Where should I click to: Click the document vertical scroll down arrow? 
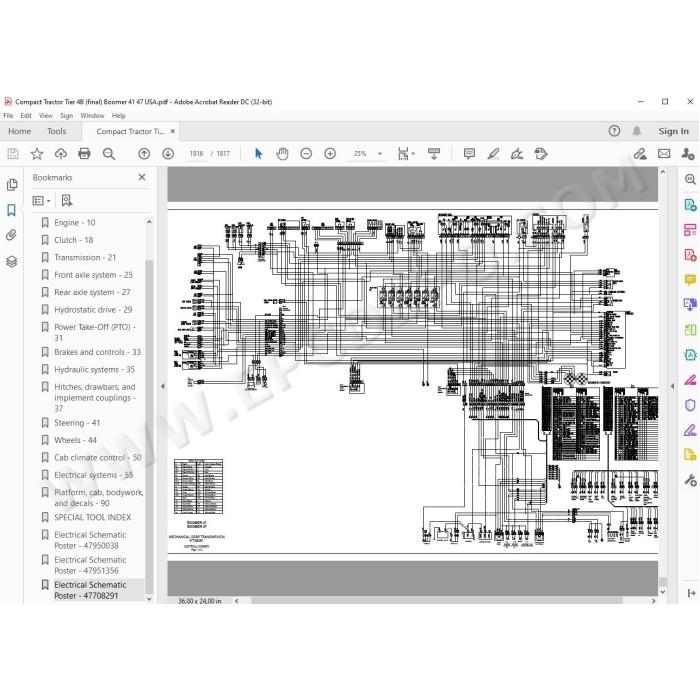663,592
